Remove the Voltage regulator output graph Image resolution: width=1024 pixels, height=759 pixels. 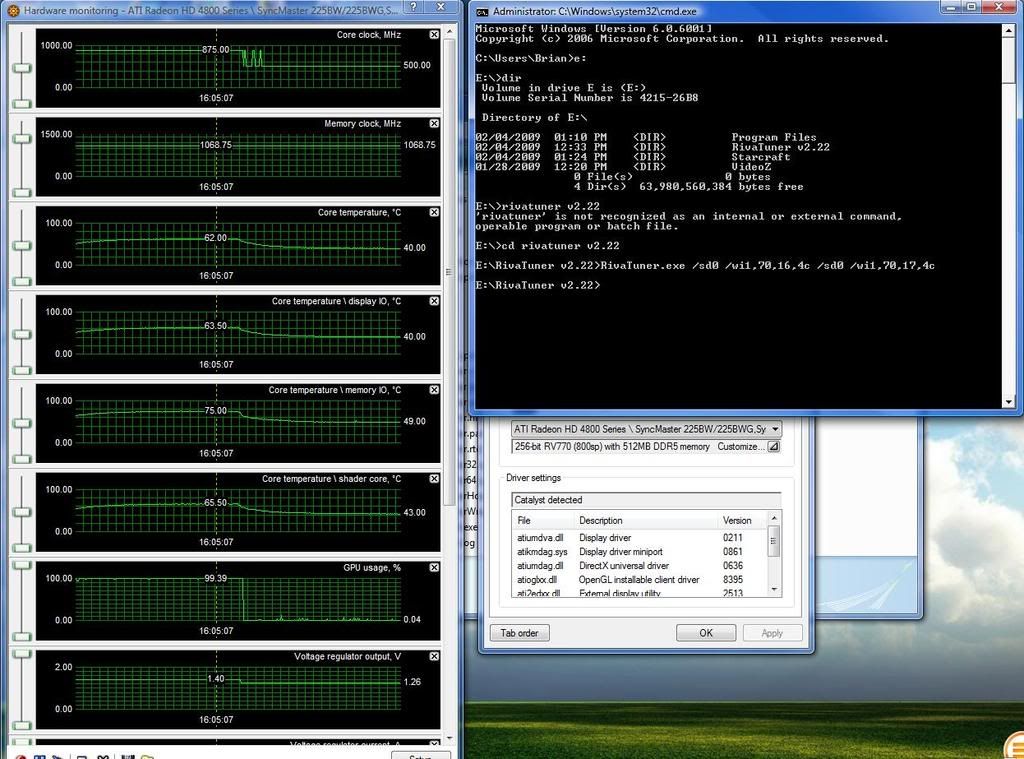pos(434,657)
